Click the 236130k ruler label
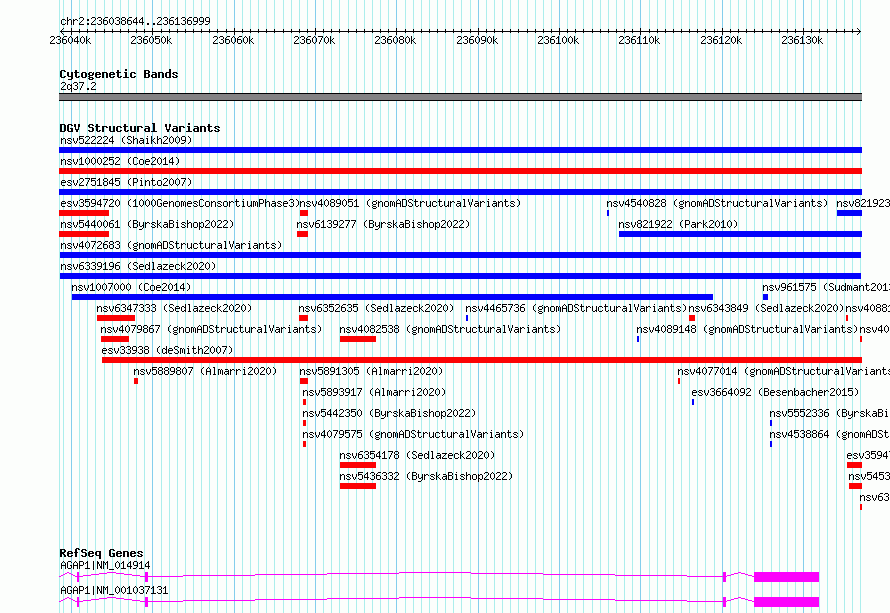The width and height of the screenshot is (890, 613). 802,40
